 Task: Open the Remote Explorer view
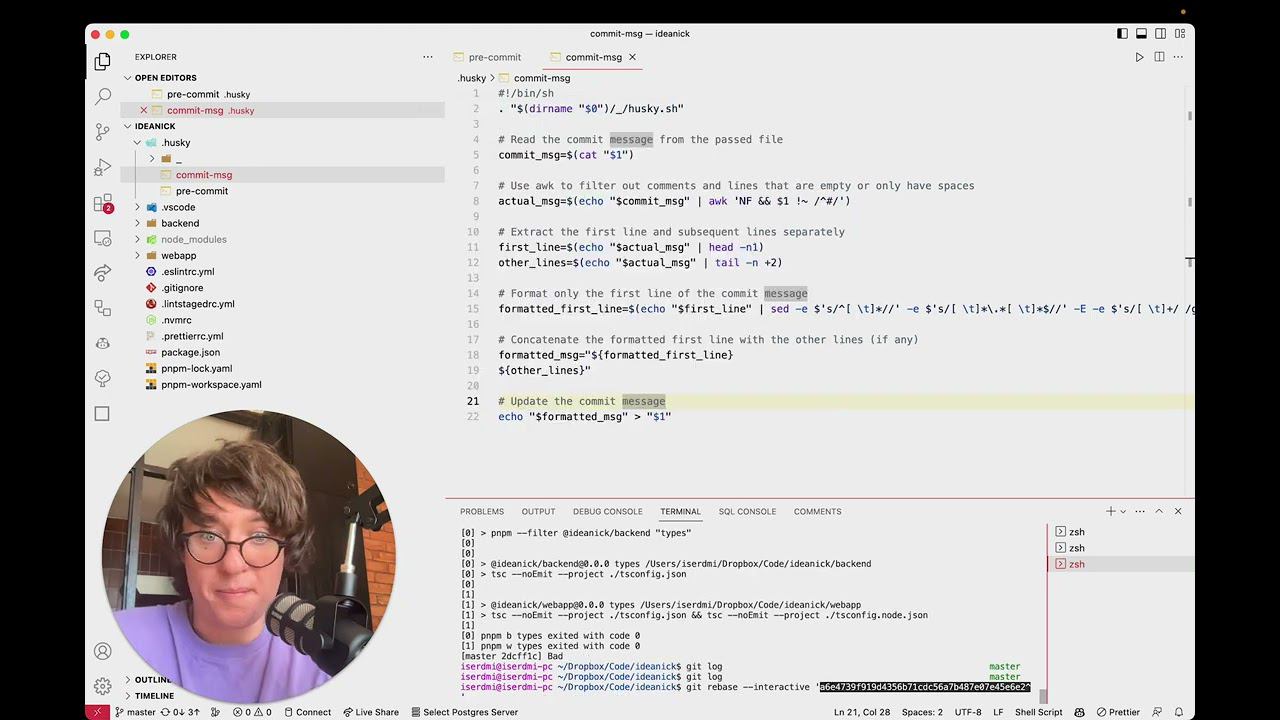tap(102, 238)
